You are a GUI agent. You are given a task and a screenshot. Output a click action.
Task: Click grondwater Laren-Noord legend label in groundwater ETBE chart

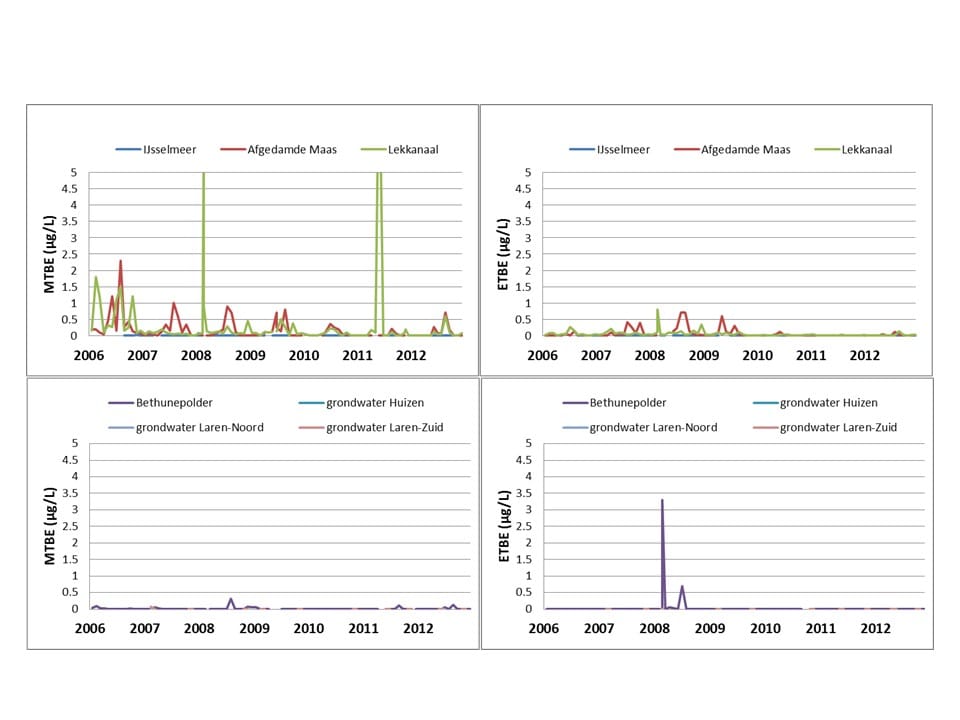(x=653, y=427)
